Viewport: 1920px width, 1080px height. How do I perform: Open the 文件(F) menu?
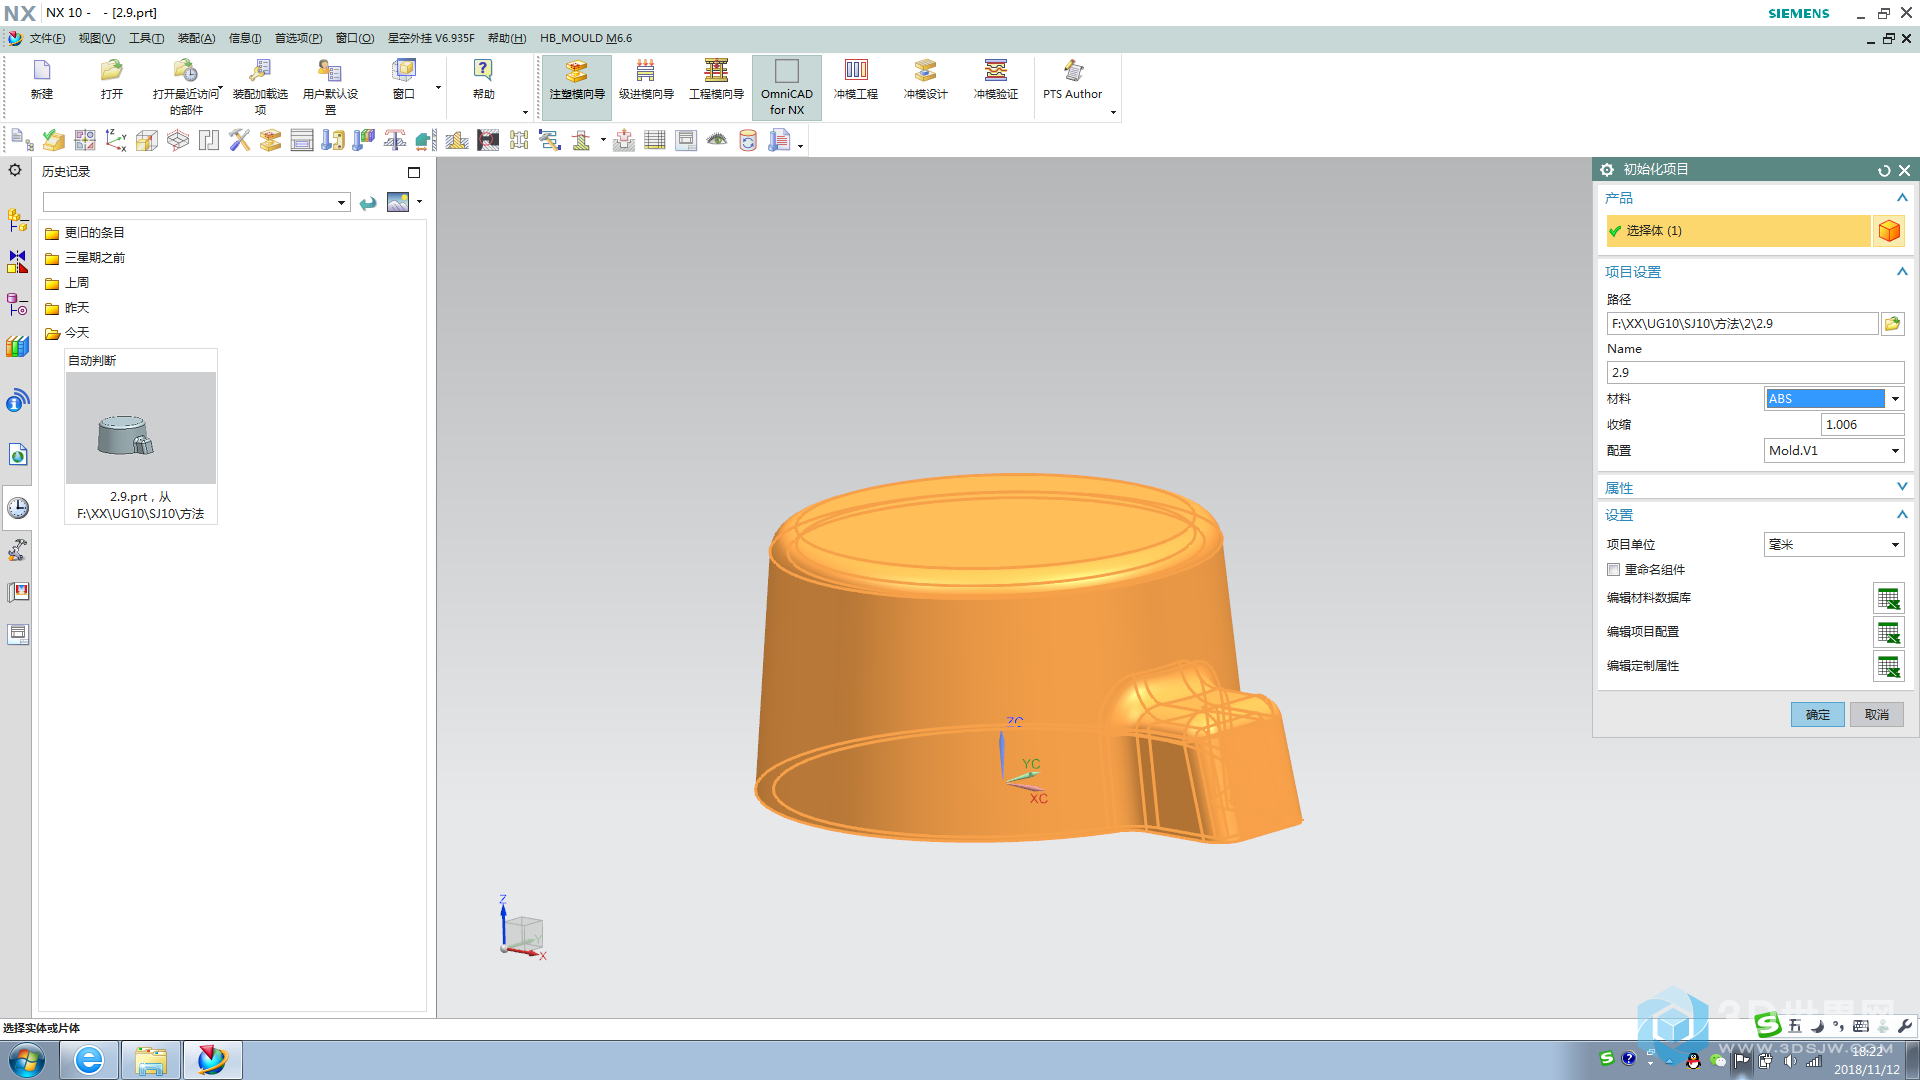point(47,38)
